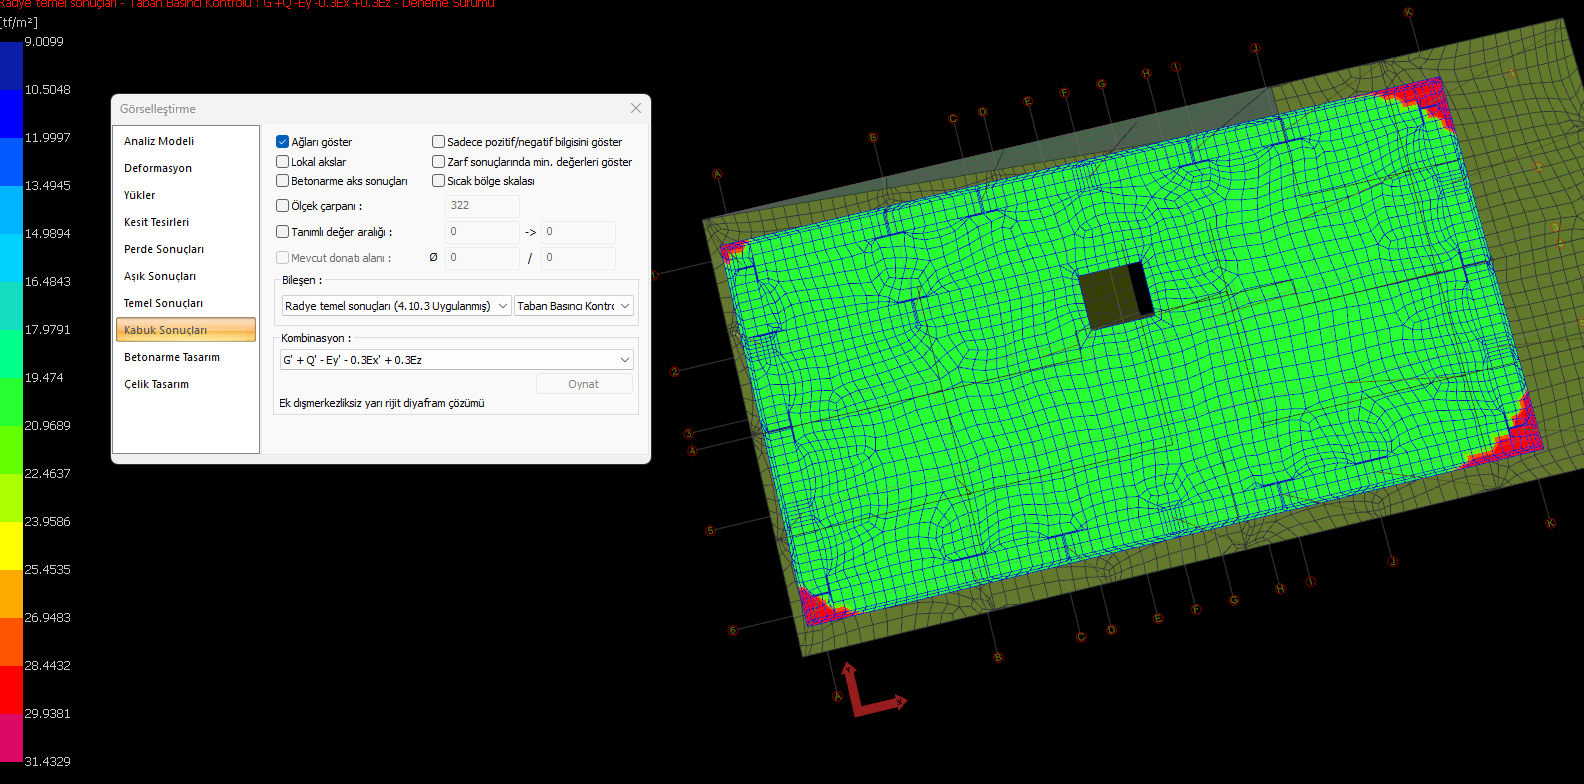Enable the Lokal akslar checkbox
Viewport: 1584px width, 784px height.
tap(283, 162)
